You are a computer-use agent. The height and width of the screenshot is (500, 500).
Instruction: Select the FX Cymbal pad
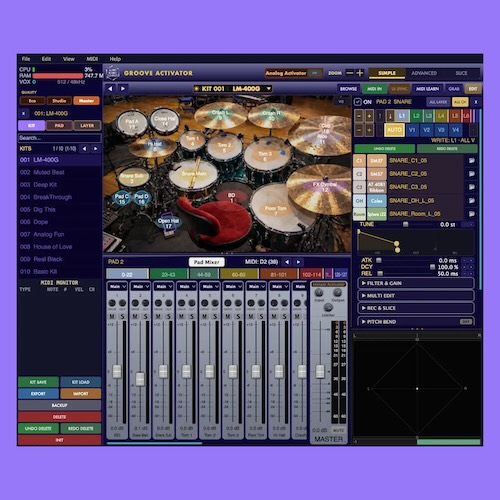pos(324,187)
